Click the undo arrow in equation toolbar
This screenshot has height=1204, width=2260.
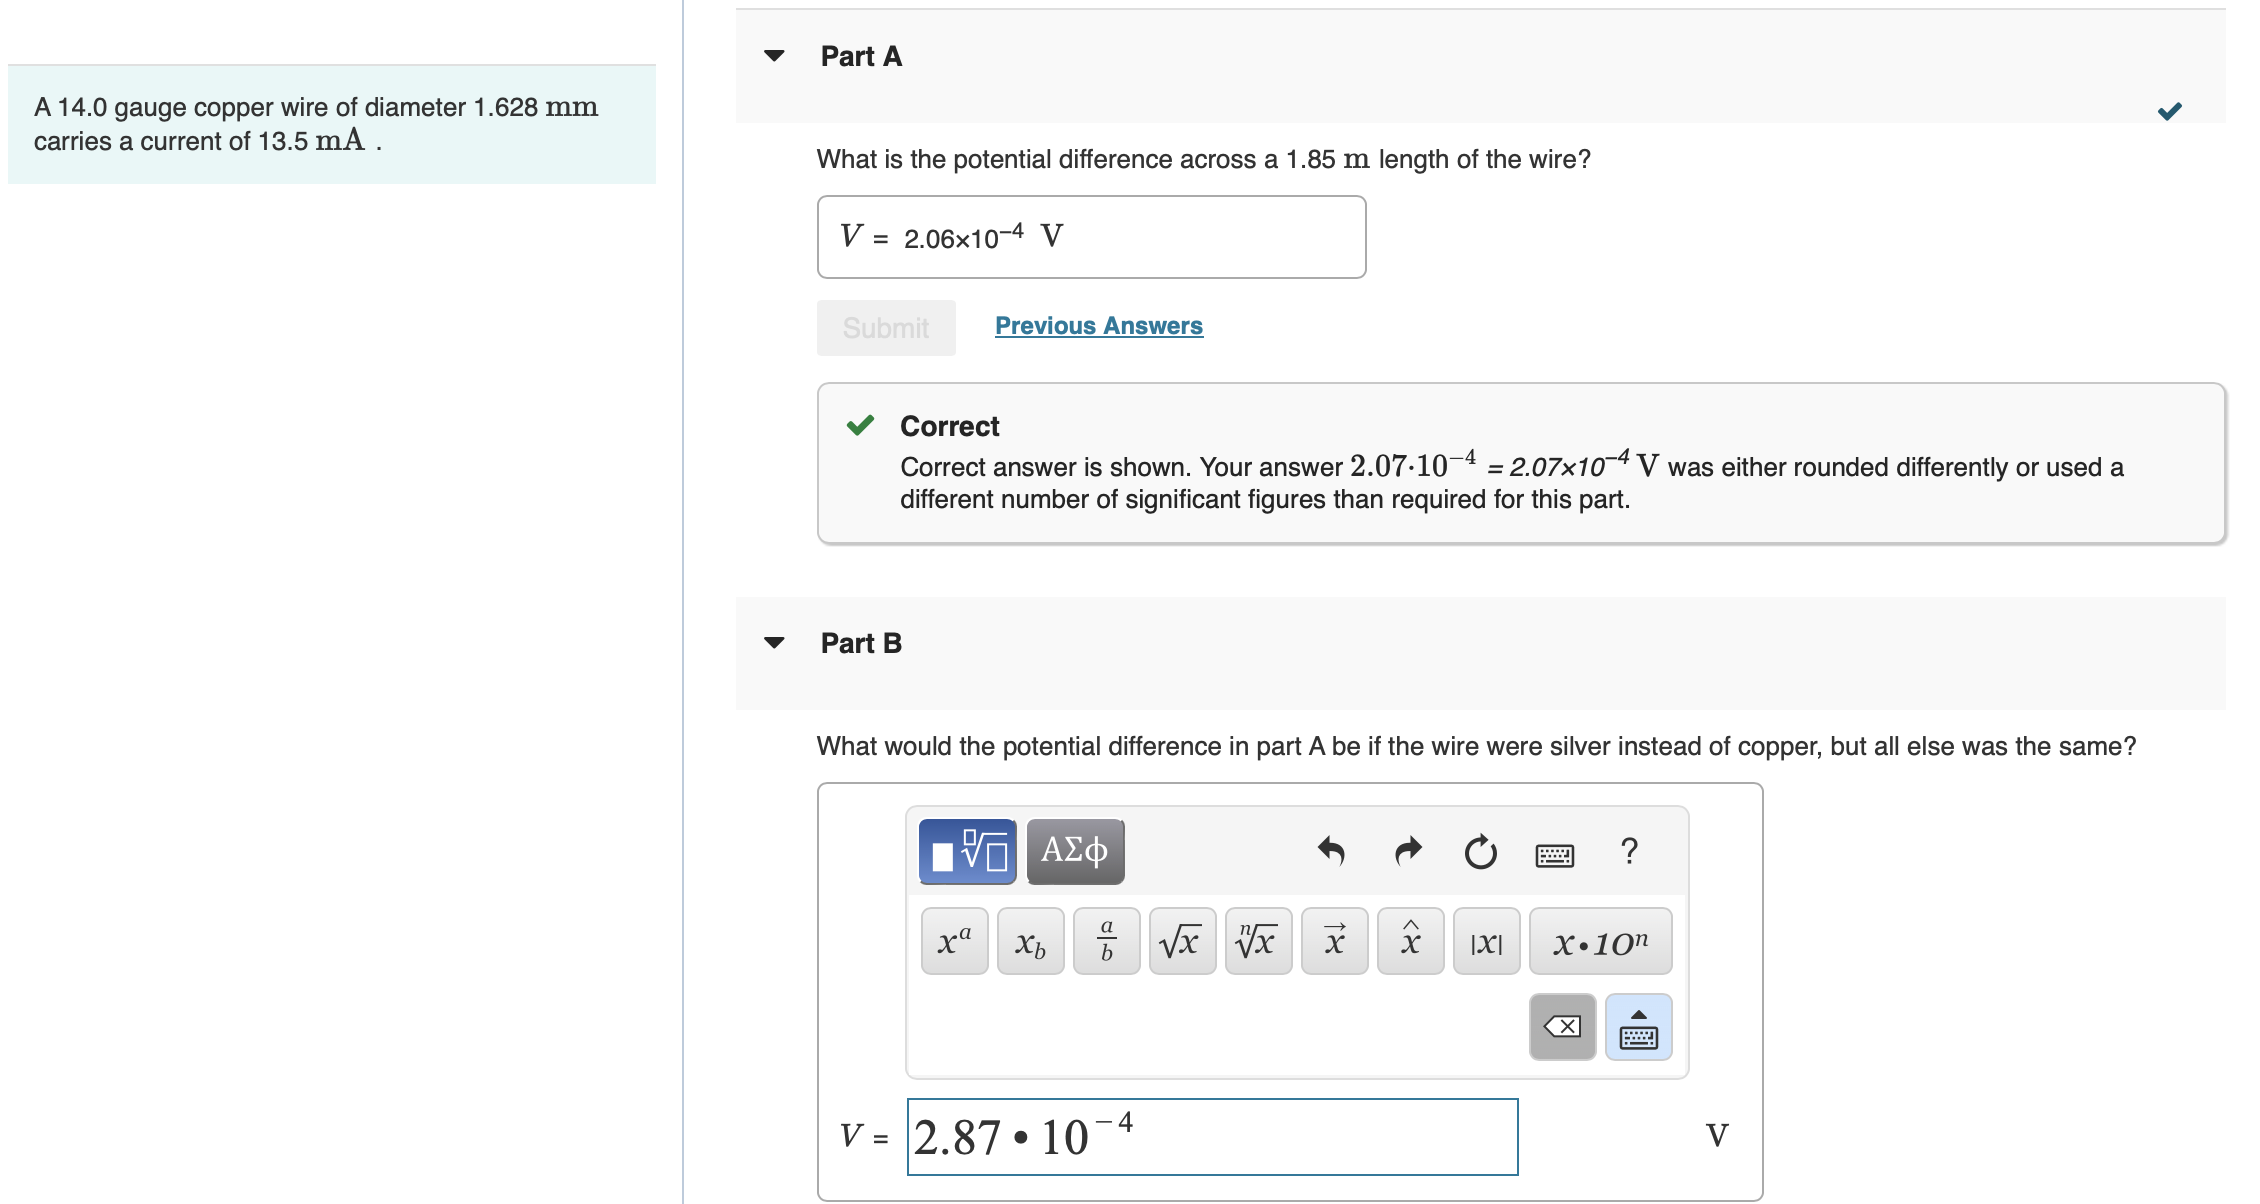[1331, 851]
